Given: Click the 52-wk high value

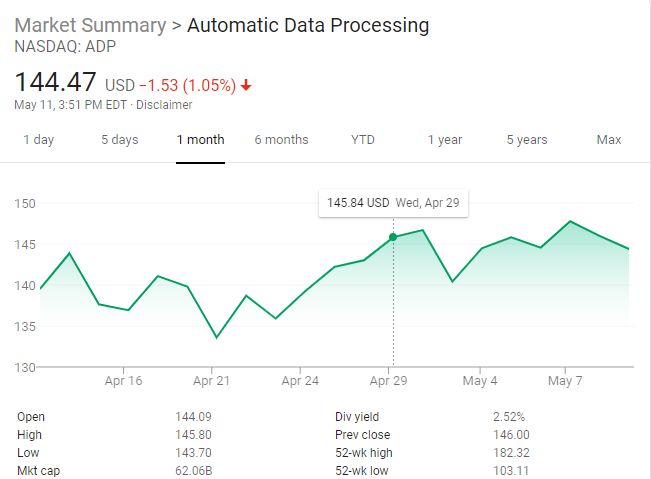Looking at the screenshot, I should point(511,452).
